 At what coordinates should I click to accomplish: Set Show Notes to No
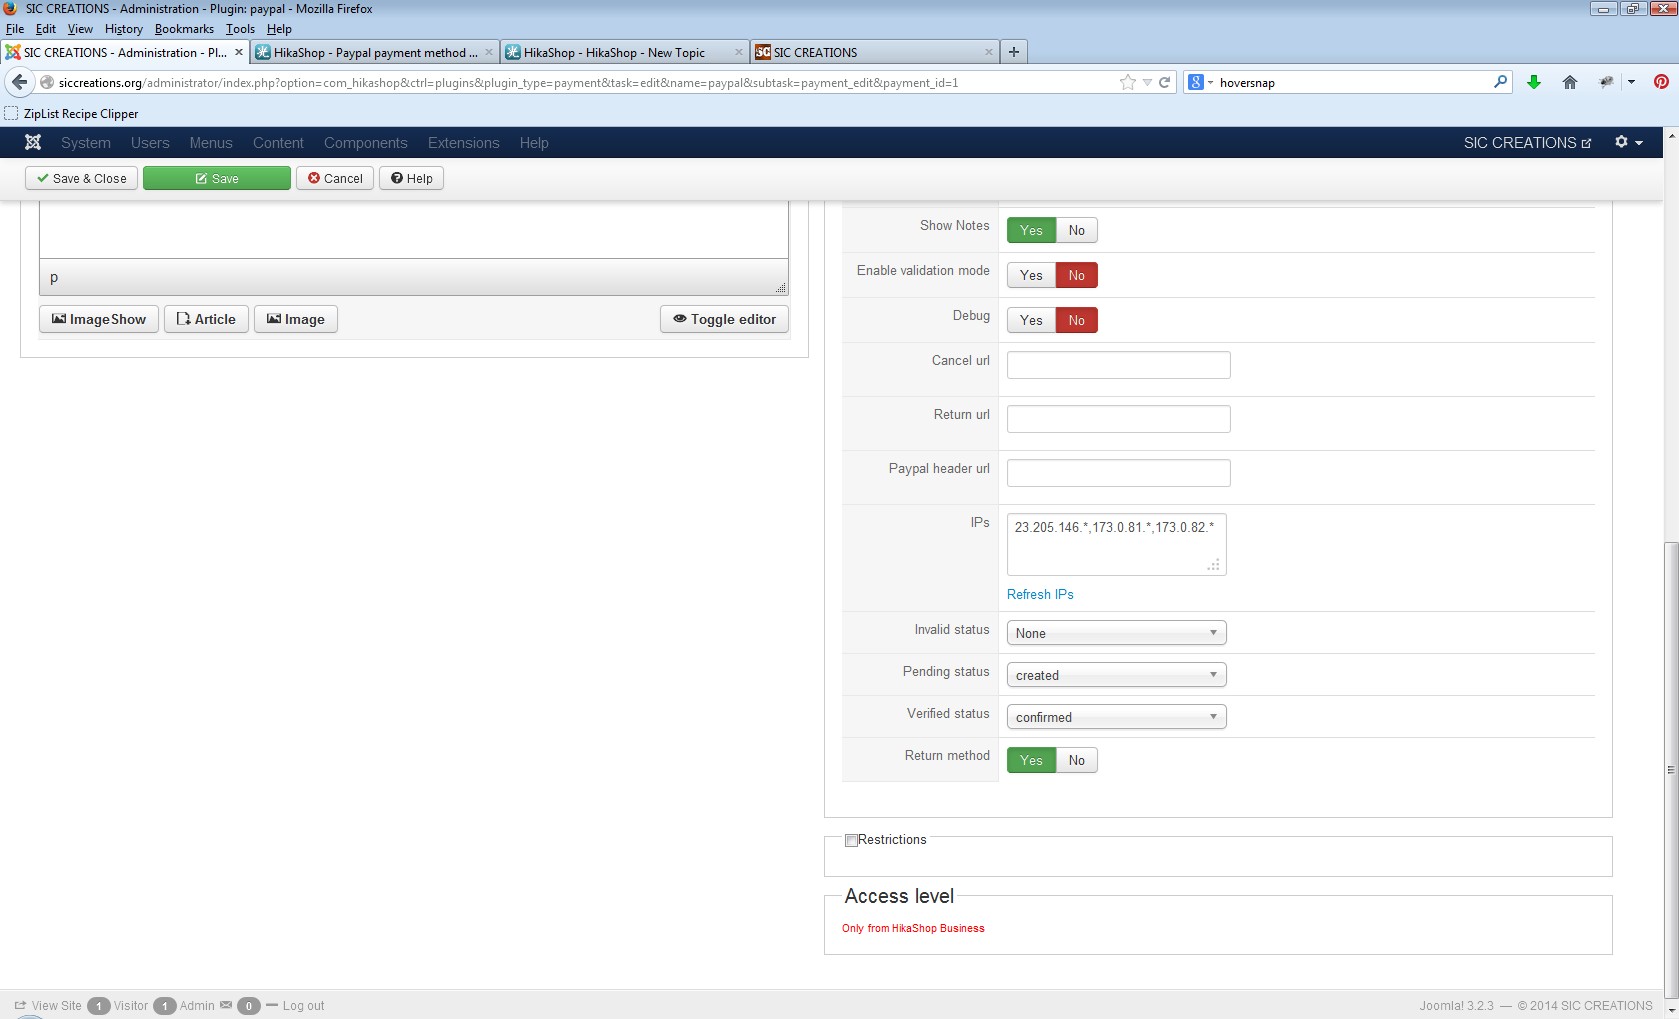coord(1076,230)
